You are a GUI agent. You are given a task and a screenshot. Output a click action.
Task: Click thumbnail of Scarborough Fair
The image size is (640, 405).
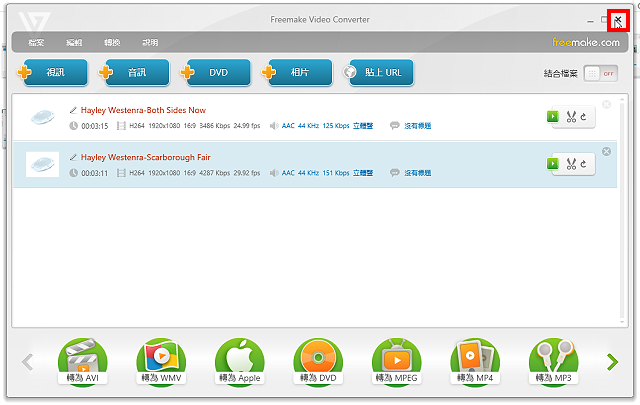click(x=42, y=165)
